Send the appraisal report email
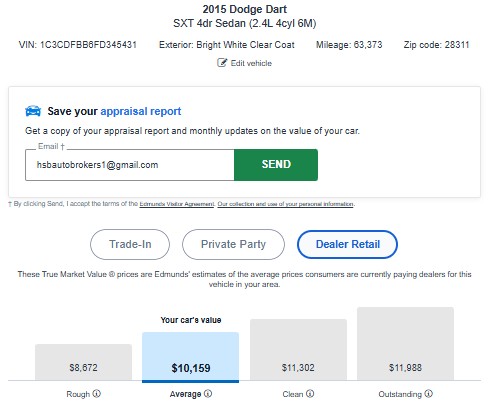This screenshot has width=492, height=412. (276, 165)
